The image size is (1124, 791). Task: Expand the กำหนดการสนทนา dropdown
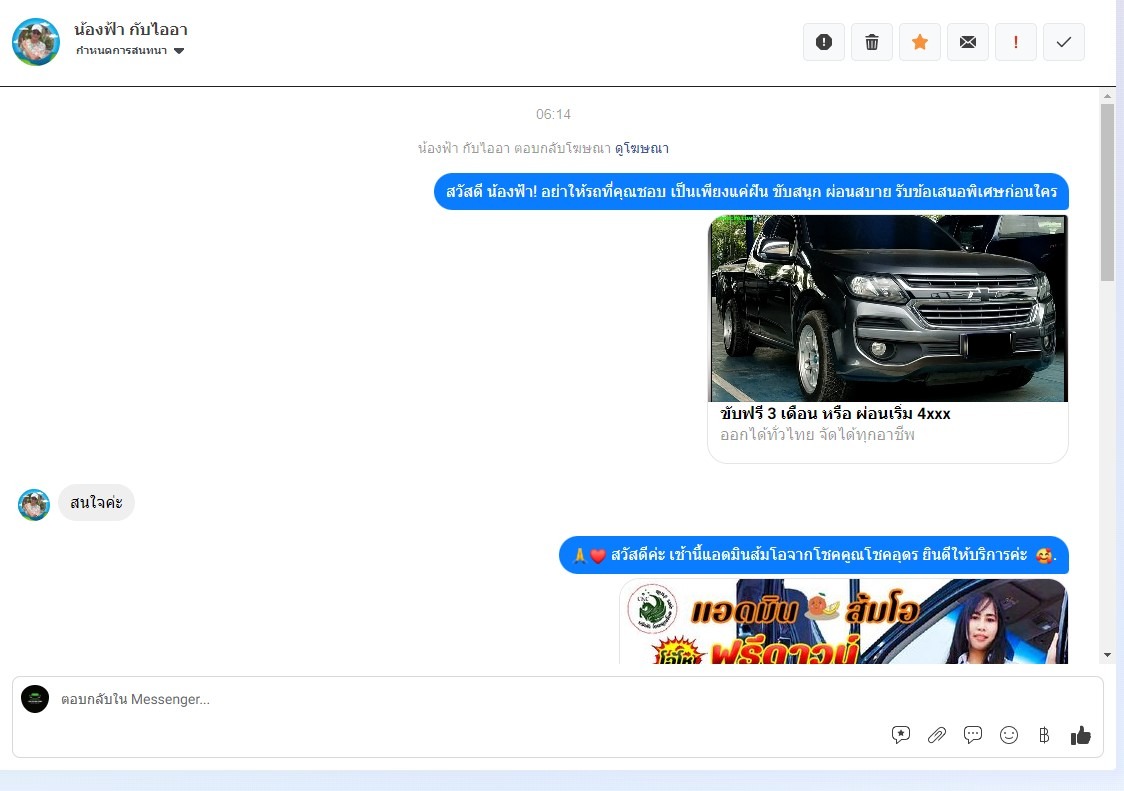(130, 50)
